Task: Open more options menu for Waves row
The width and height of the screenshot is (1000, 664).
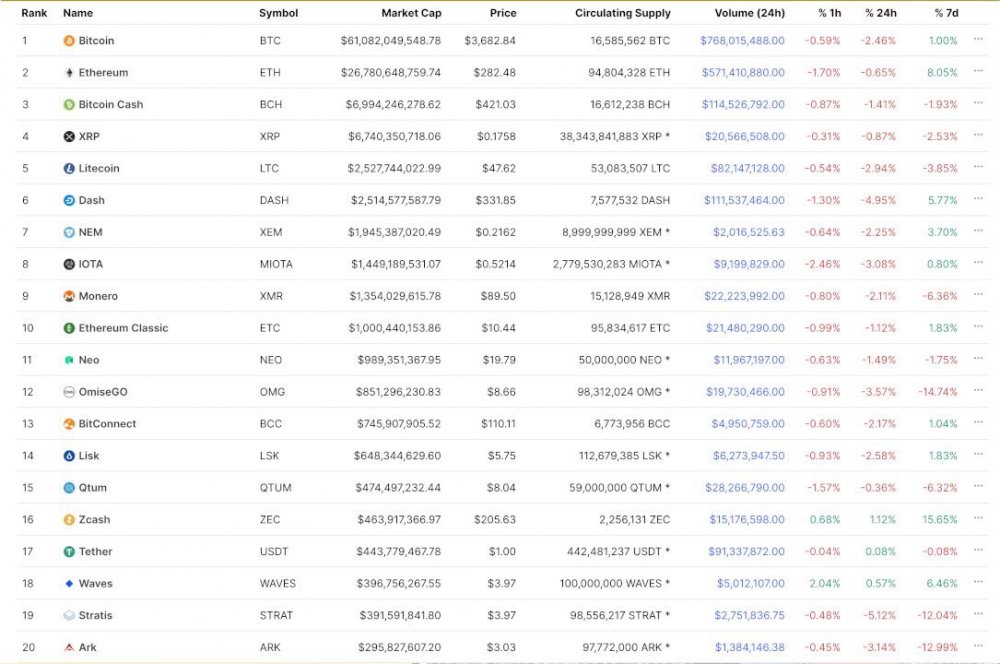Action: (x=978, y=581)
